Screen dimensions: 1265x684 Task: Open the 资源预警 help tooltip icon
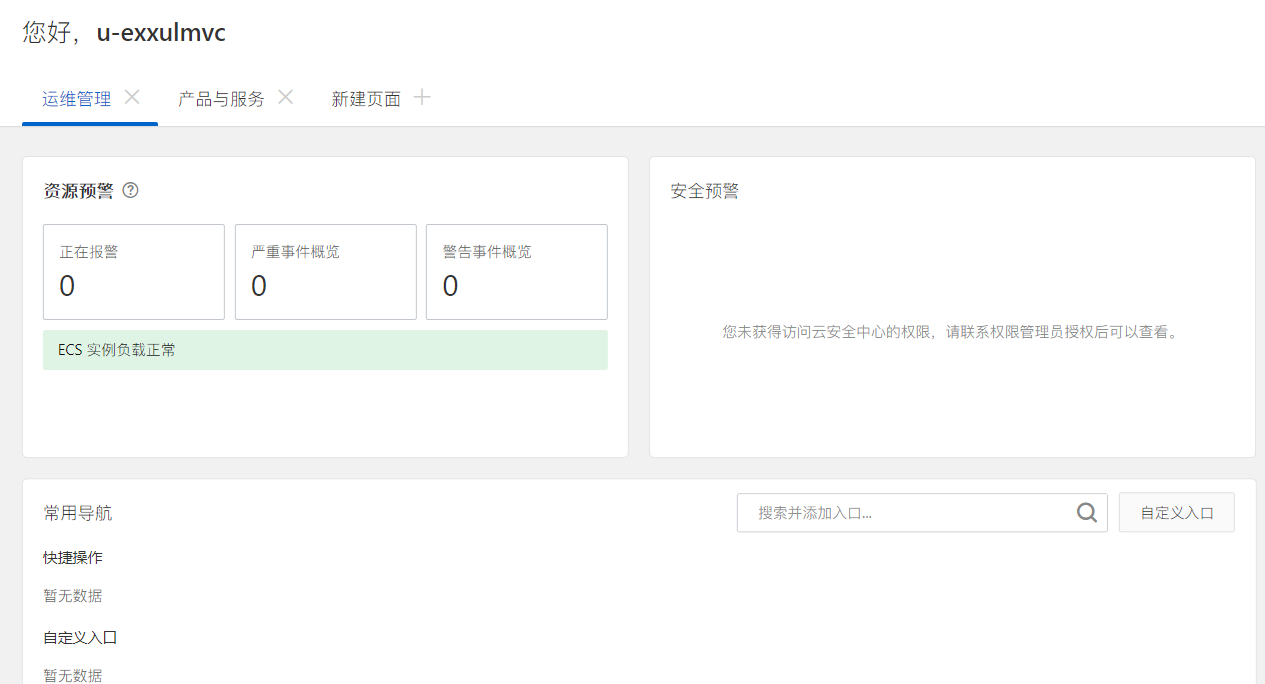(x=131, y=190)
